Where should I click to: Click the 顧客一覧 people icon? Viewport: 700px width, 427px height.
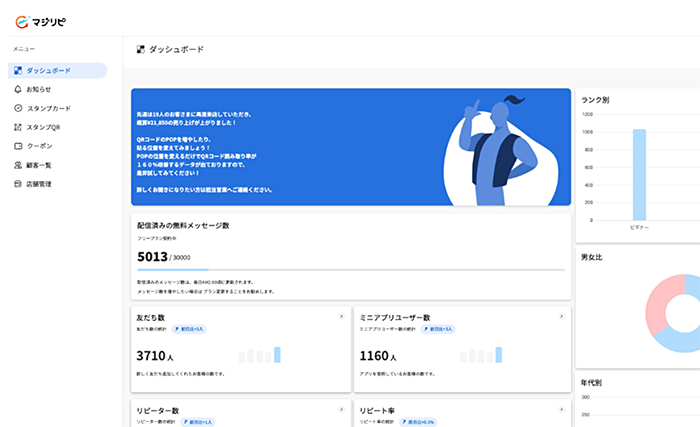[18, 165]
